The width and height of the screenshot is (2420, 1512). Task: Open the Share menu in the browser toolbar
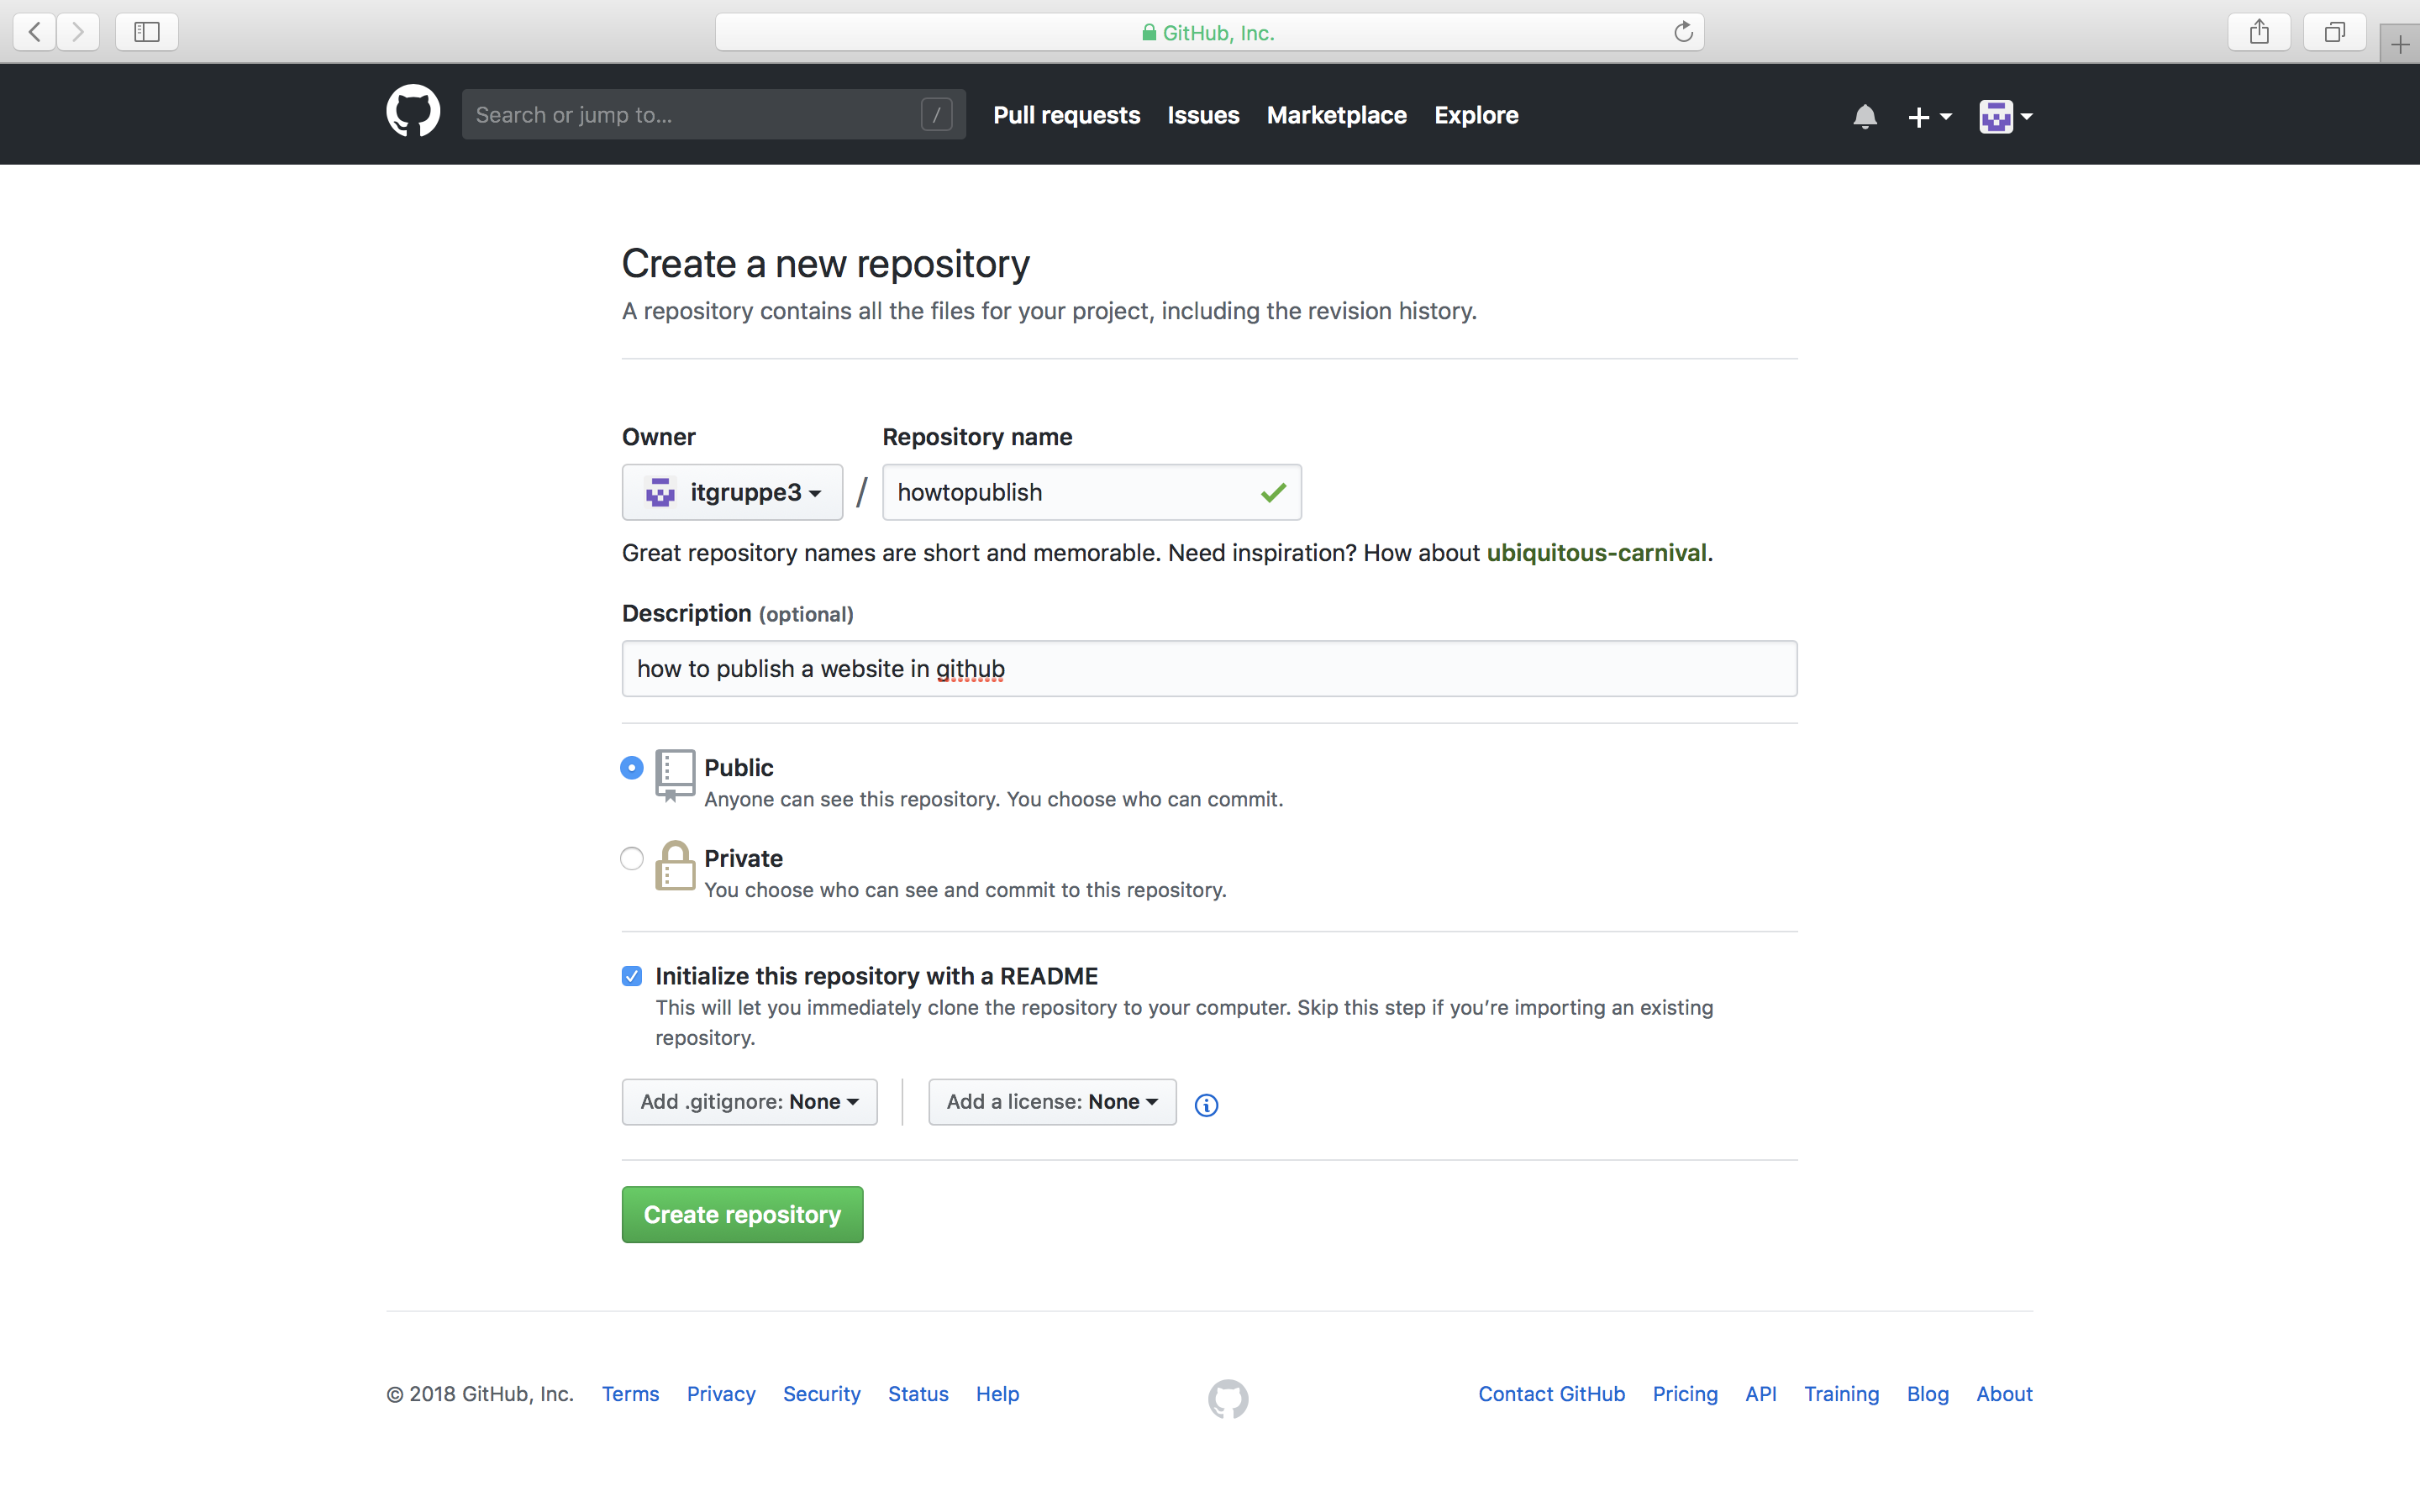[x=2259, y=31]
